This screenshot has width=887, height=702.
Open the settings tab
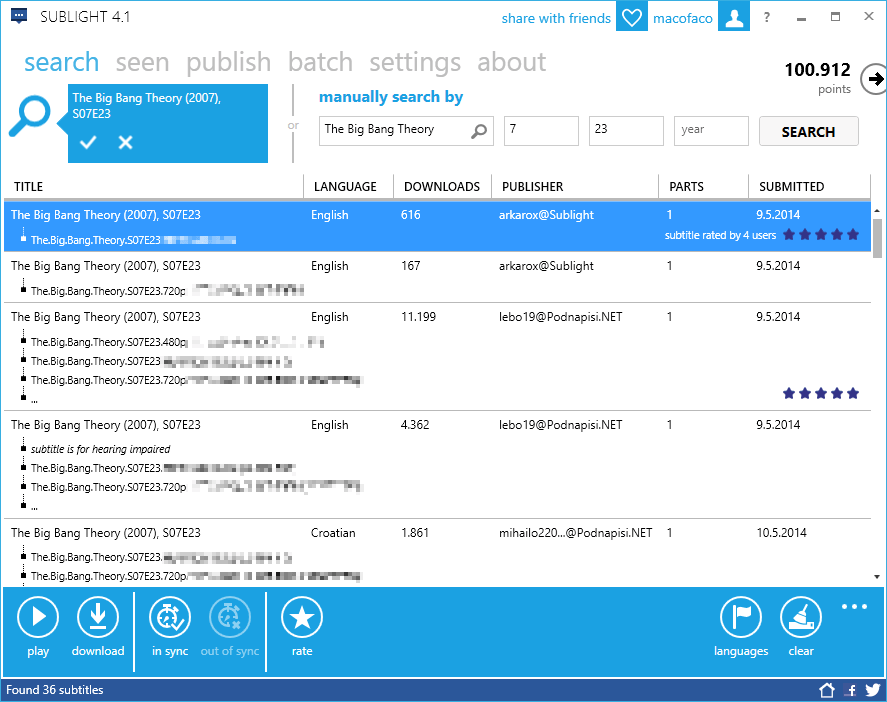(x=415, y=63)
